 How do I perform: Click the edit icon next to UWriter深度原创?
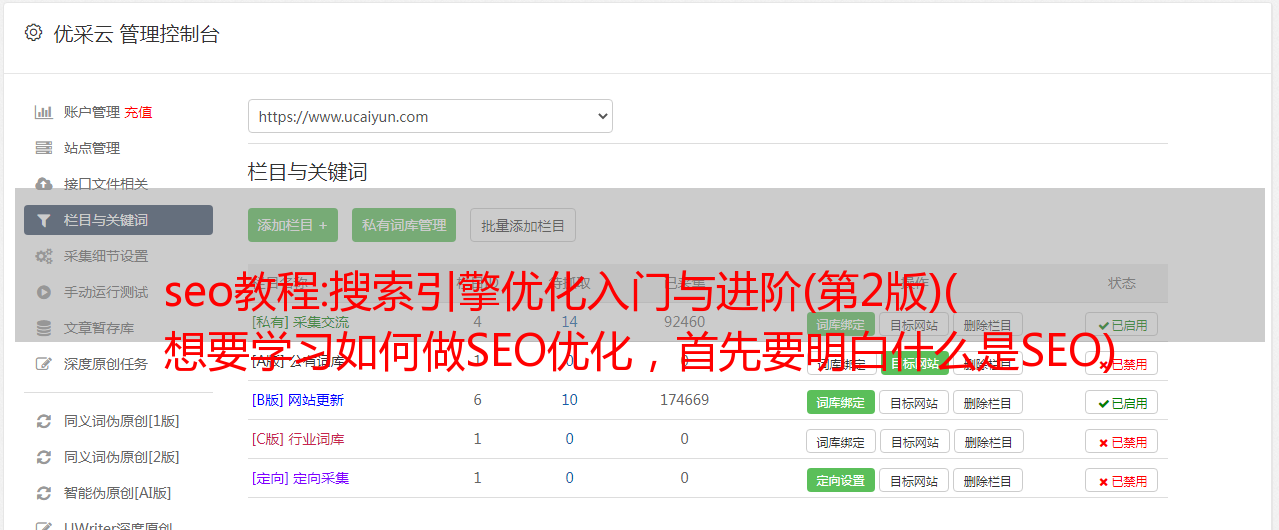pos(44,526)
